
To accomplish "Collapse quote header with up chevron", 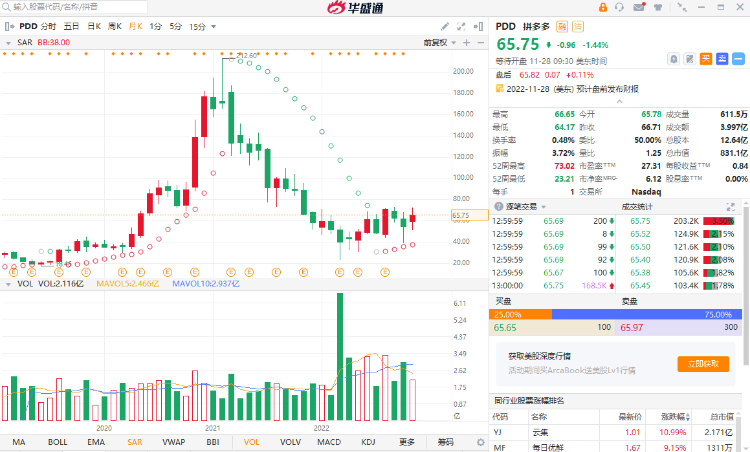I will (x=619, y=101).
